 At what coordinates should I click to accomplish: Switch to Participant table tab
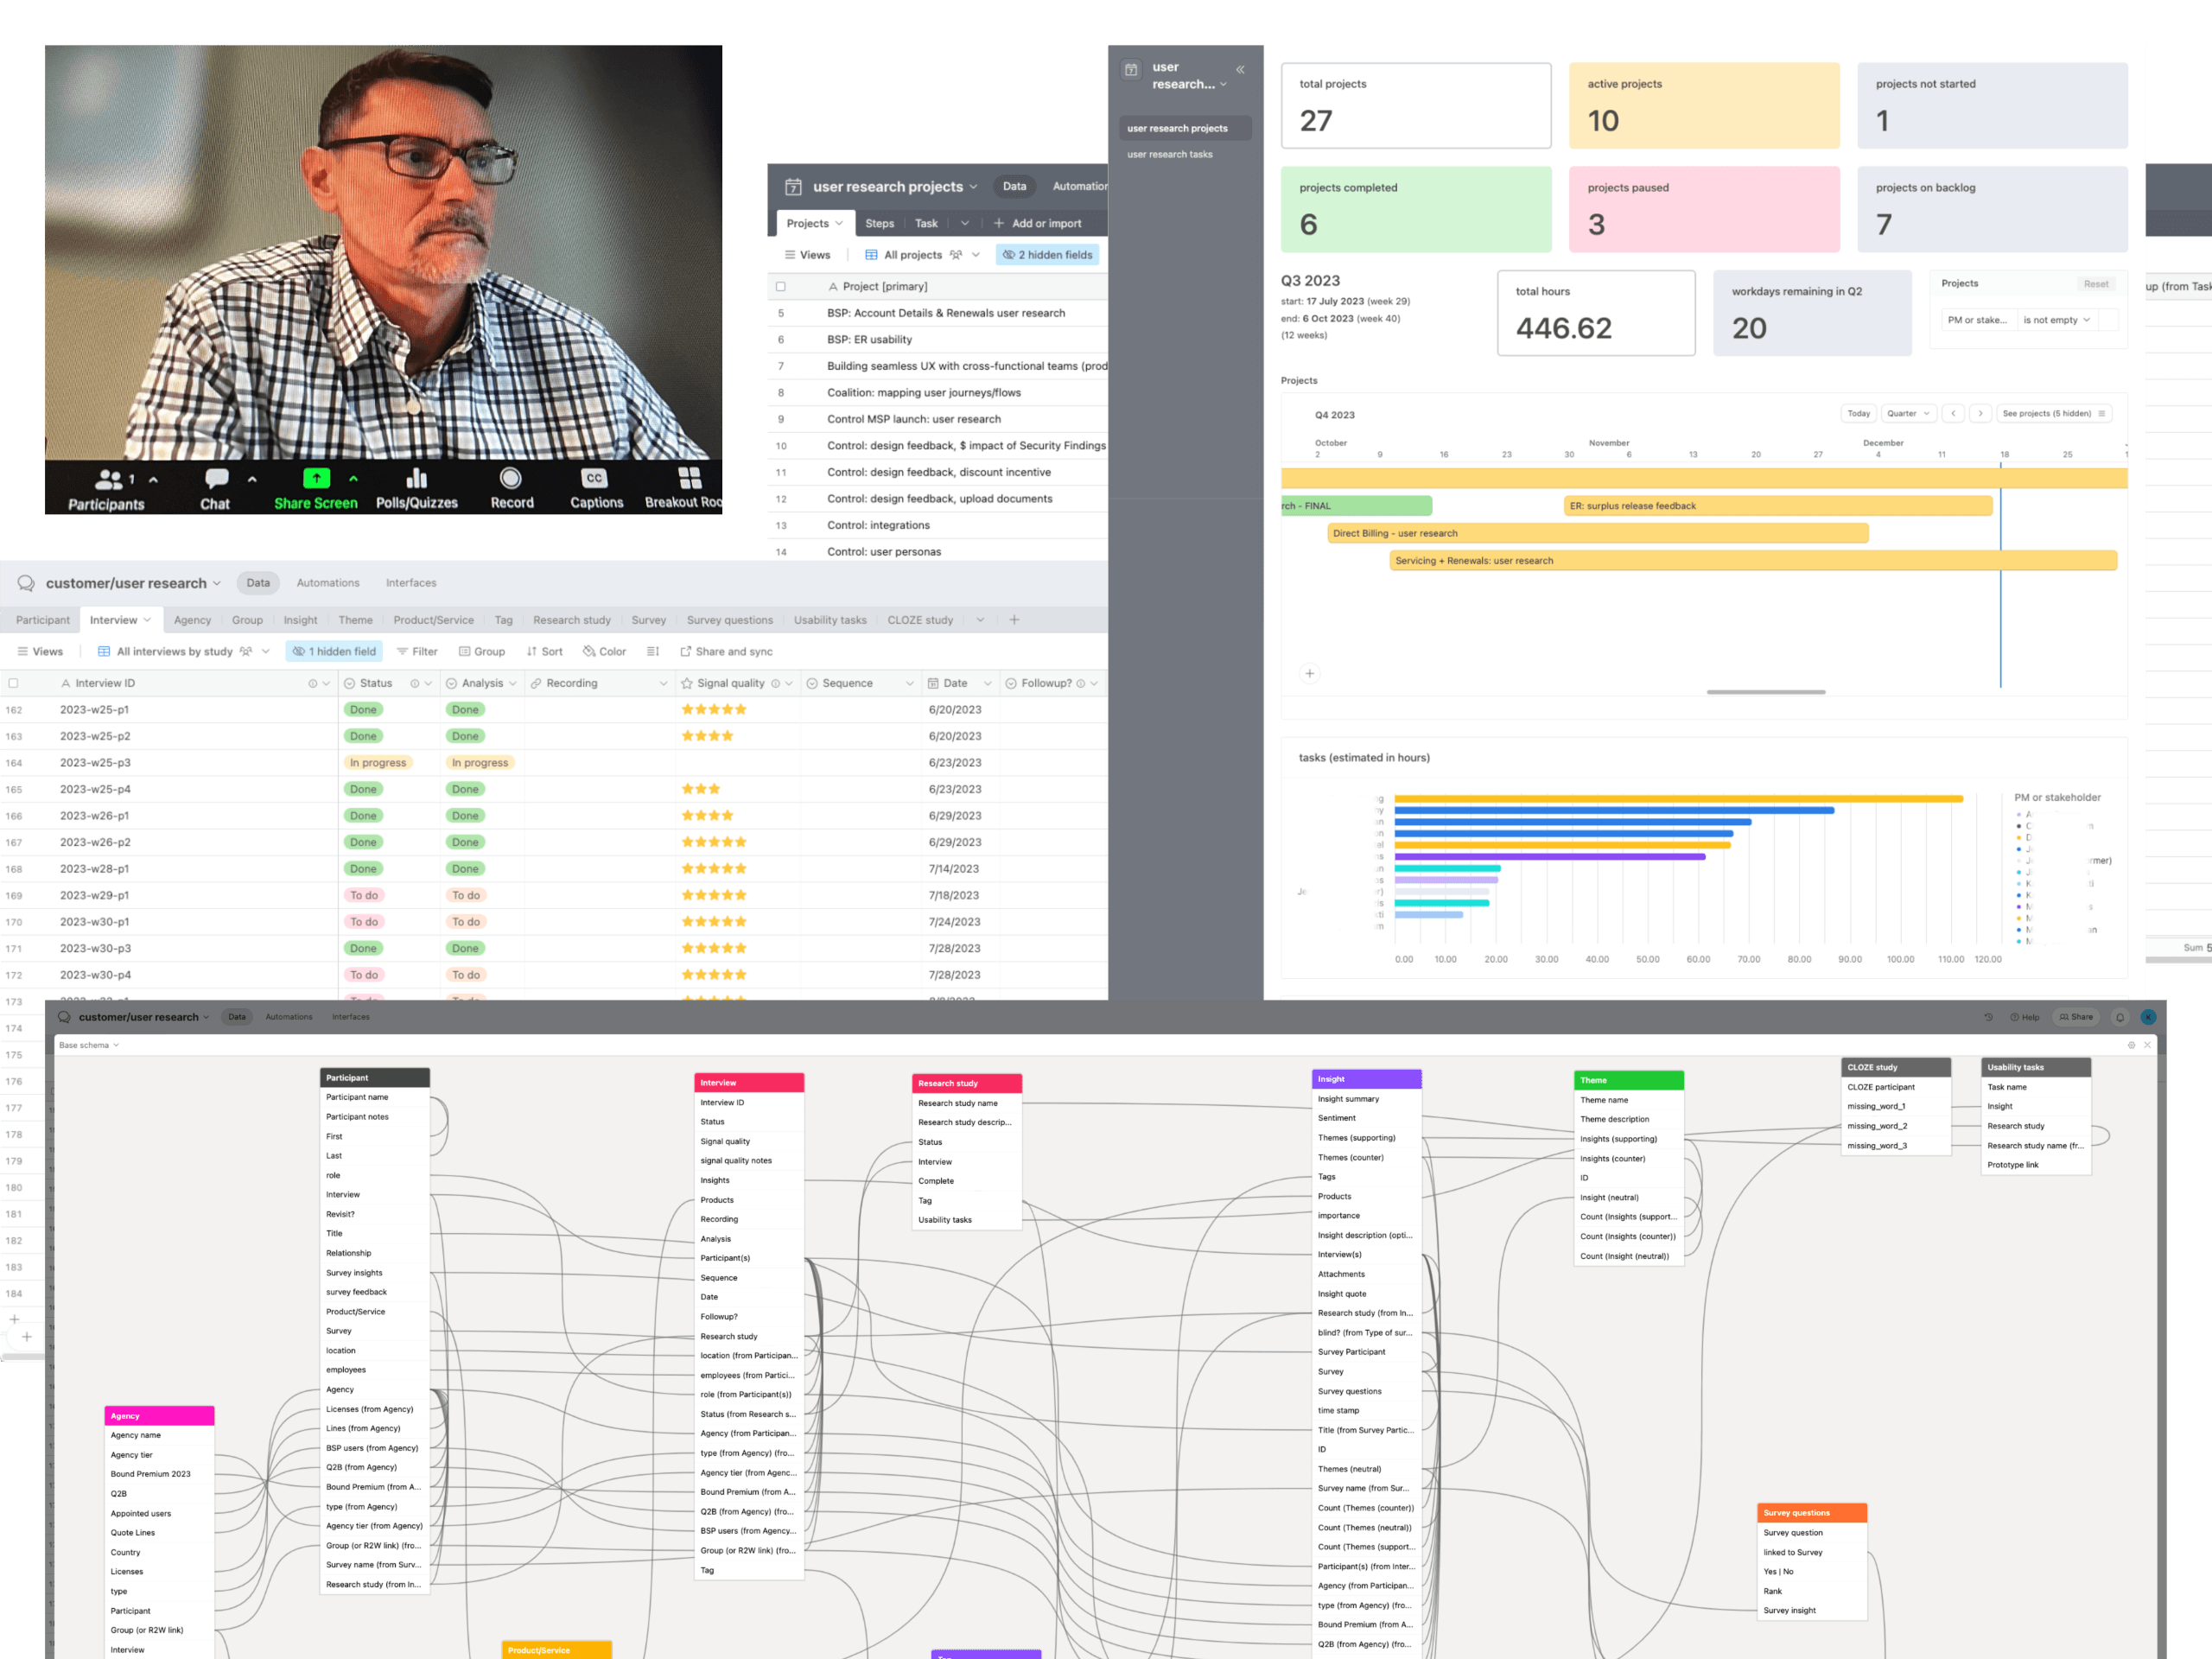pyautogui.click(x=42, y=620)
